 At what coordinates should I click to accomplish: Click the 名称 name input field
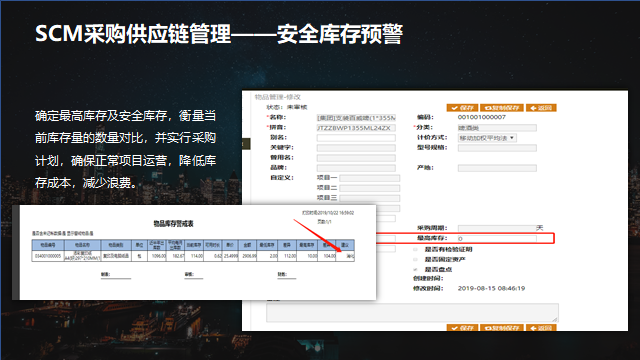pyautogui.click(x=356, y=118)
